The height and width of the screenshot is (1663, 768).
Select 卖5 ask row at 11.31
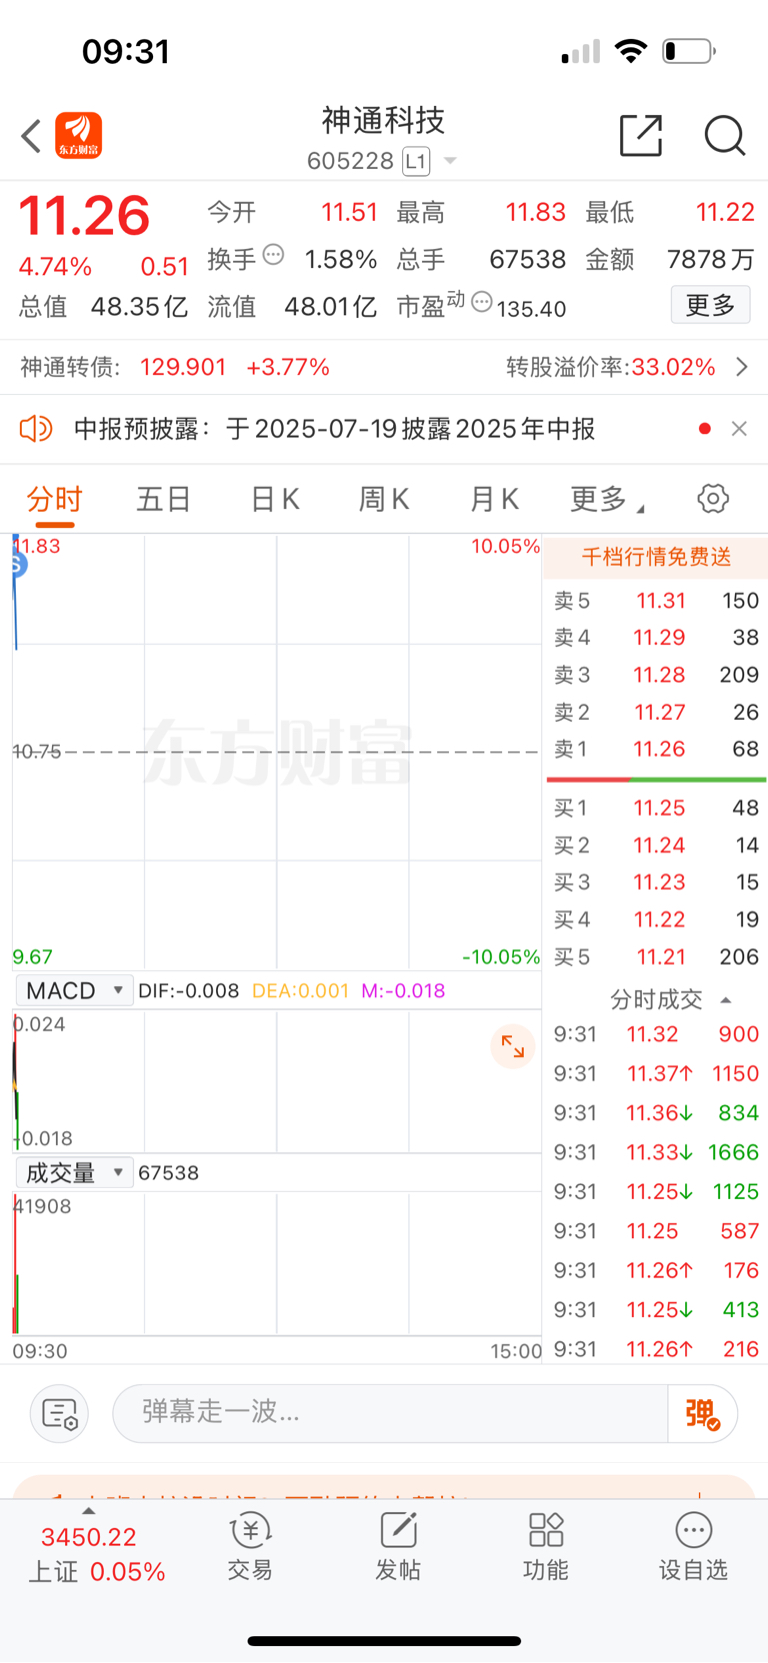(656, 601)
